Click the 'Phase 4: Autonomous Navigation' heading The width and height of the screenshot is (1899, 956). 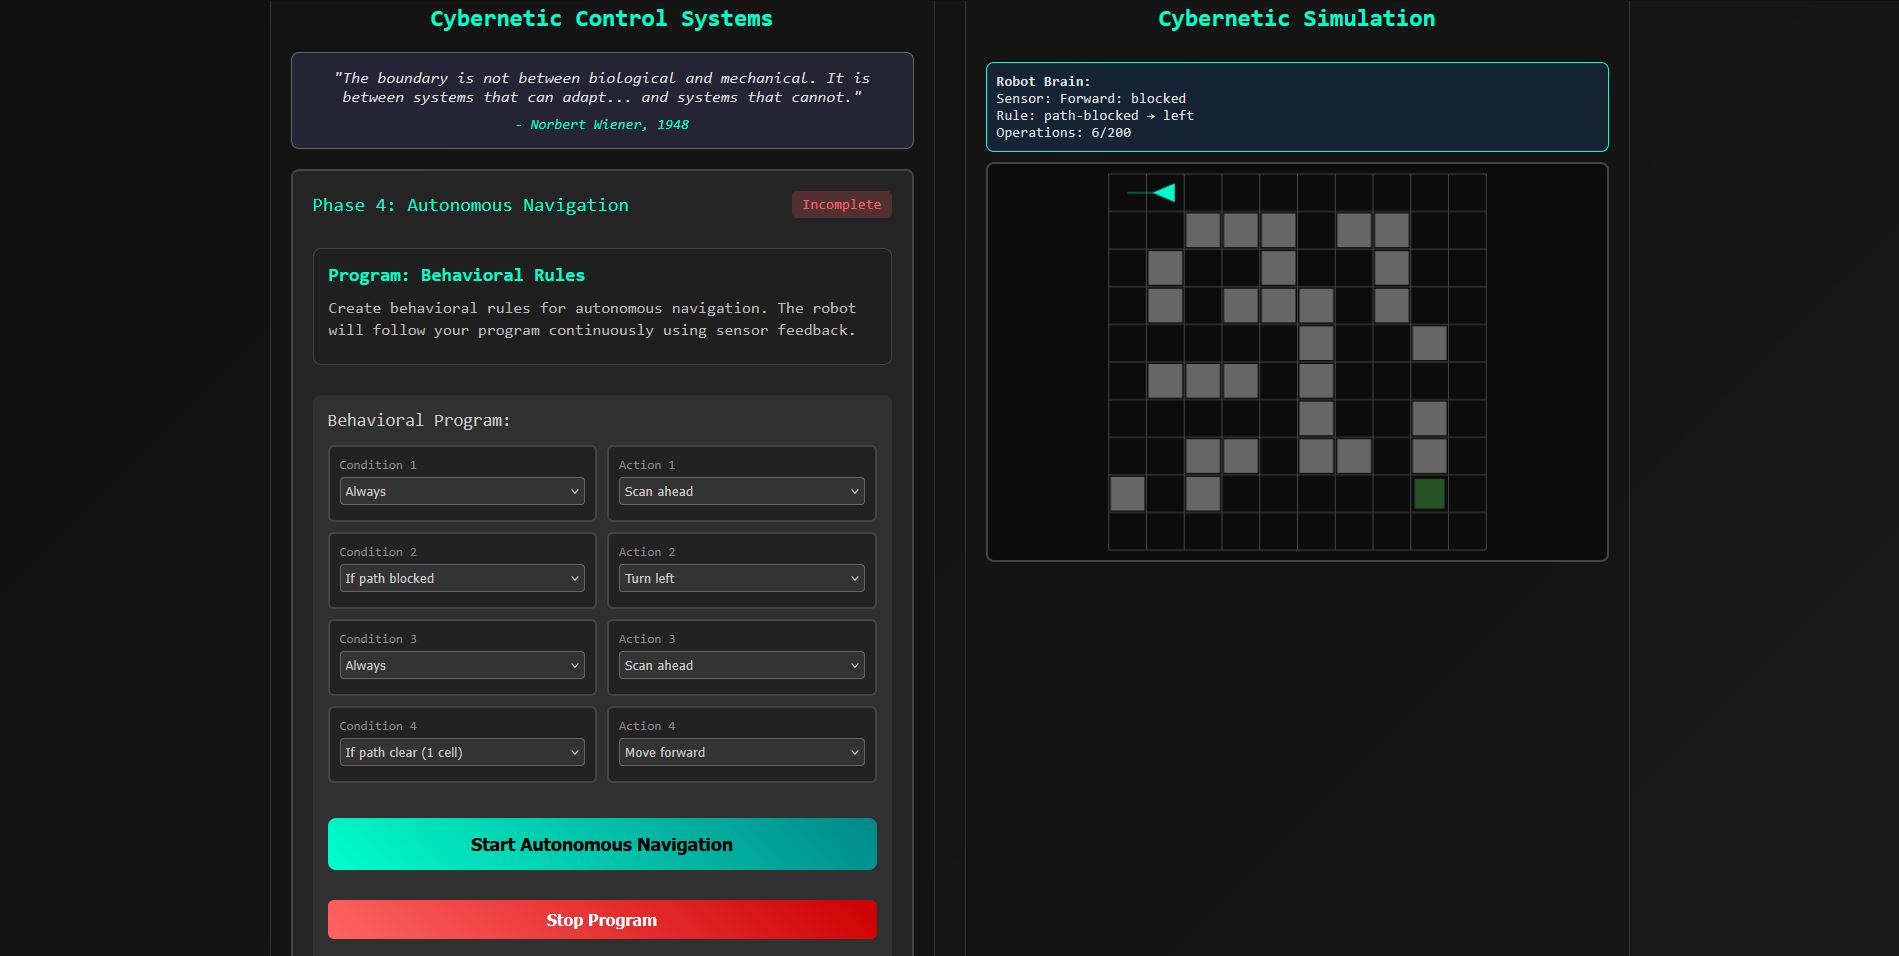point(471,205)
